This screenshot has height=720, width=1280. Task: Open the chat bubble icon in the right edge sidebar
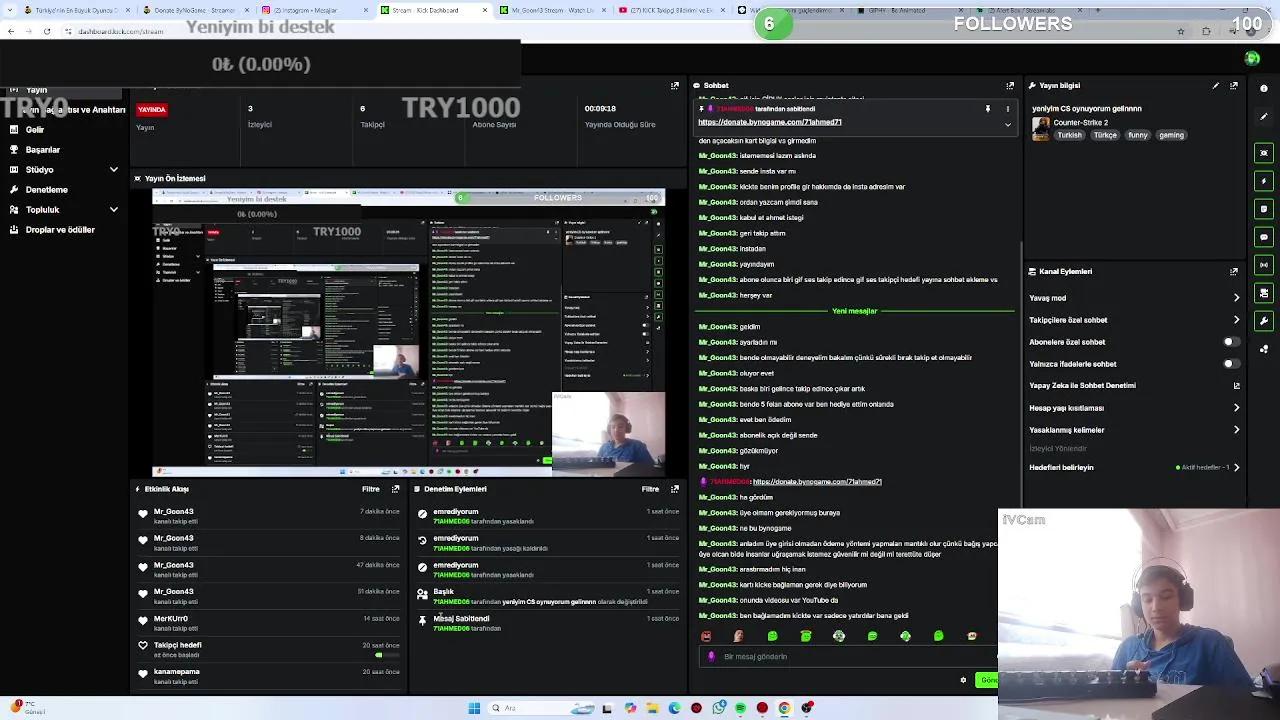1264,237
